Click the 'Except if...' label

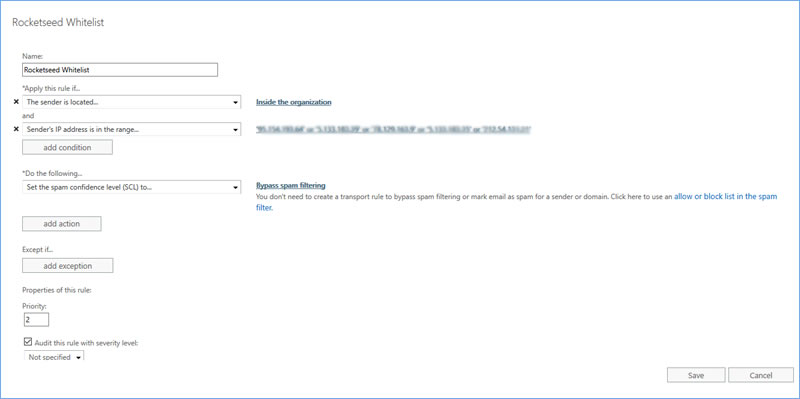[x=38, y=250]
